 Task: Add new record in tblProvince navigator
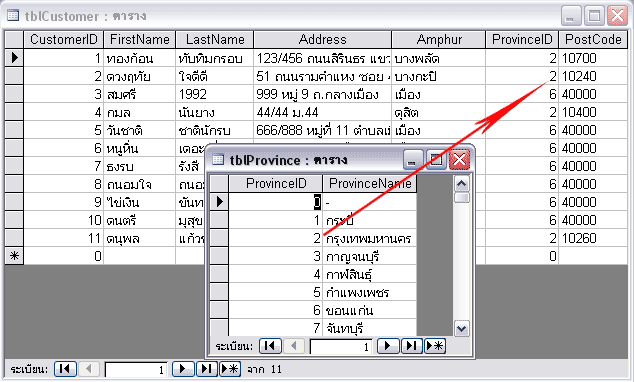tap(435, 346)
